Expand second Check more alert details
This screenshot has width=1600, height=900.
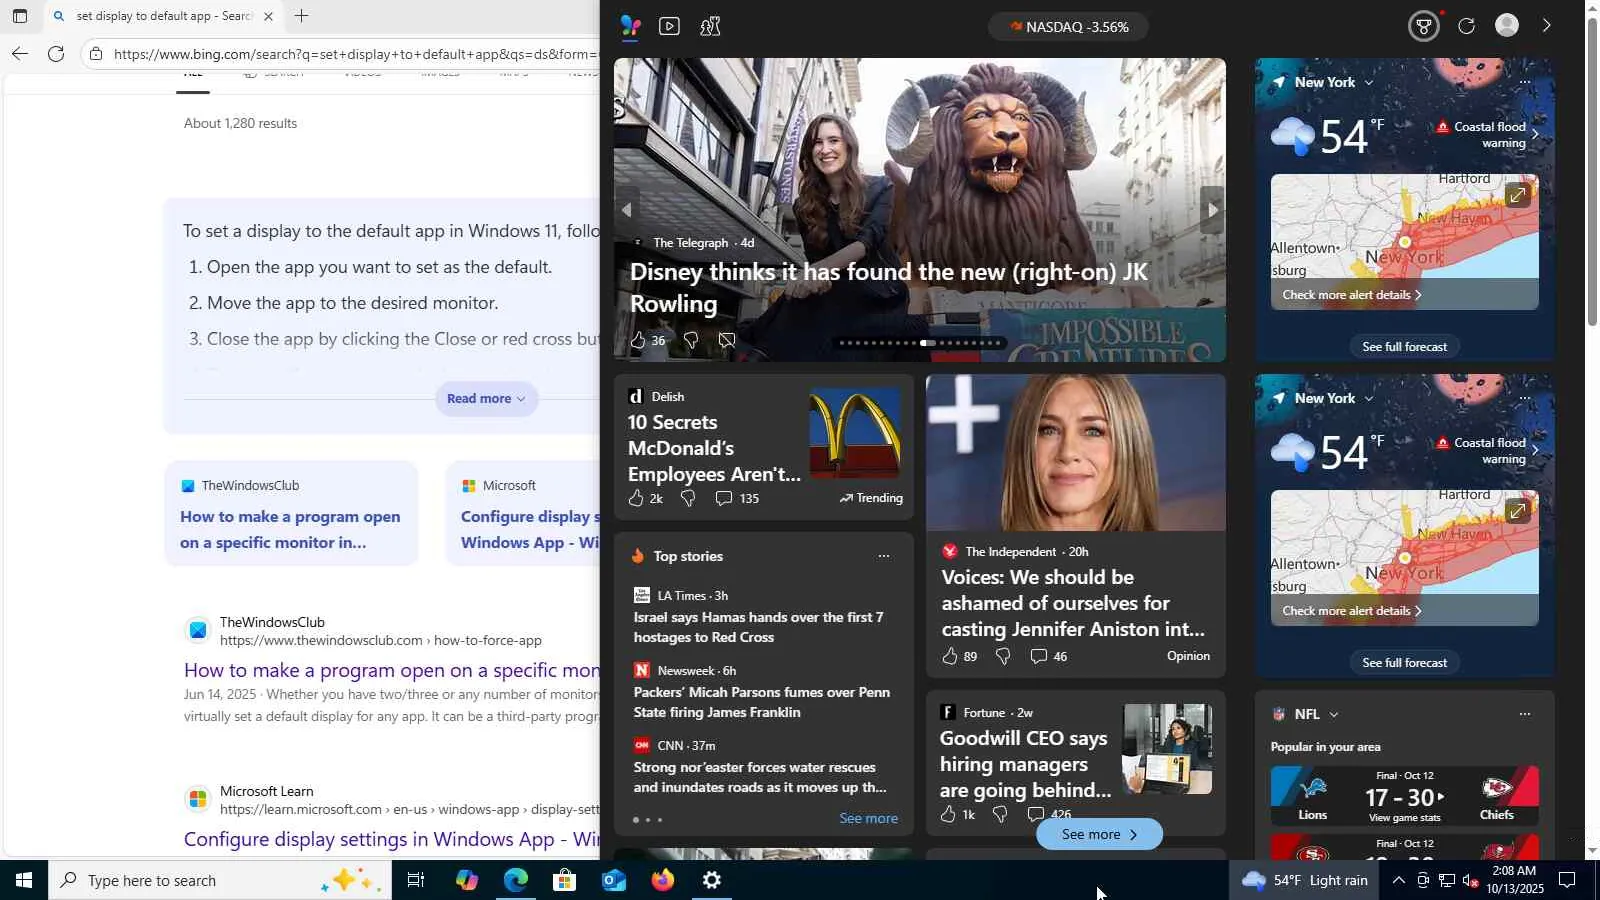[1351, 611]
